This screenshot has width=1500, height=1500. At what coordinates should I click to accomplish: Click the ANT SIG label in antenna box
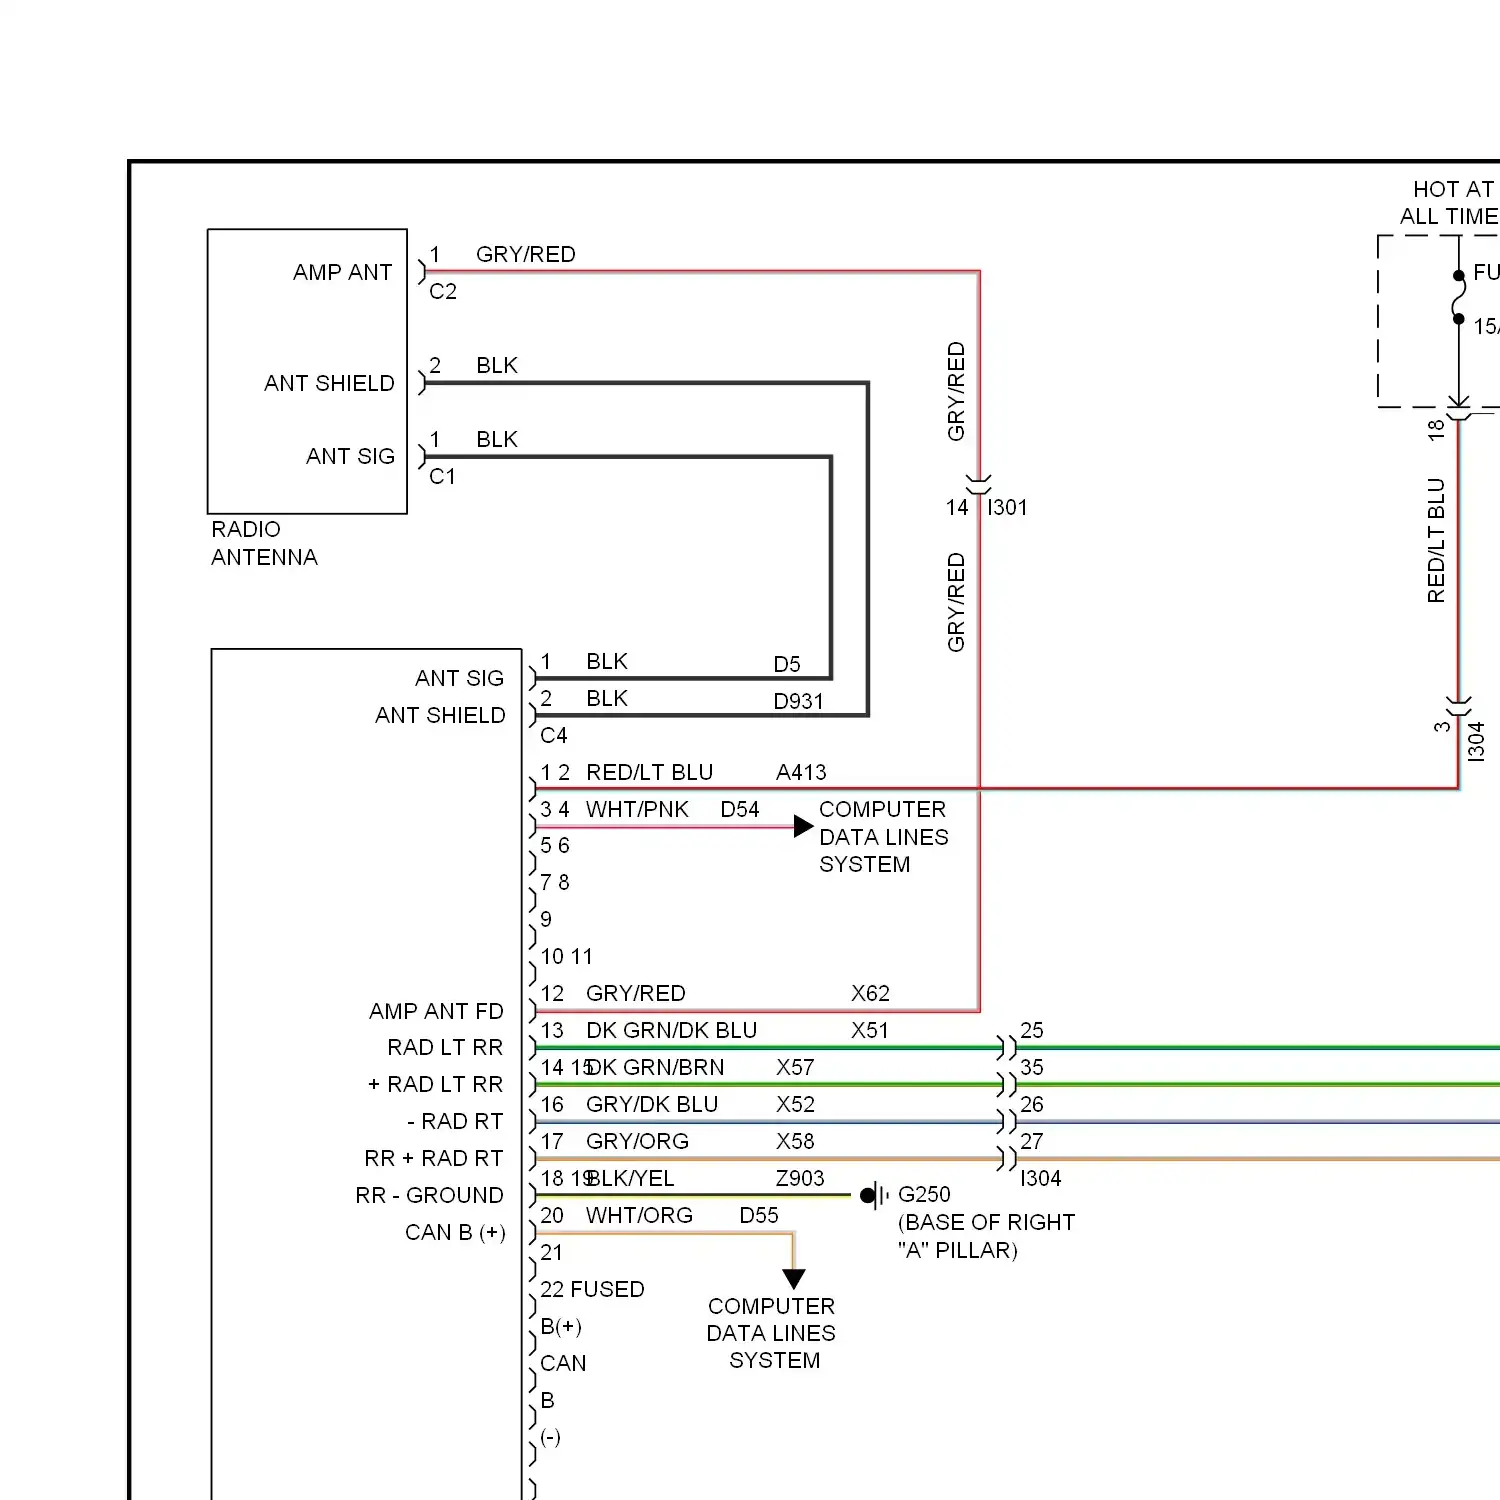(x=350, y=456)
